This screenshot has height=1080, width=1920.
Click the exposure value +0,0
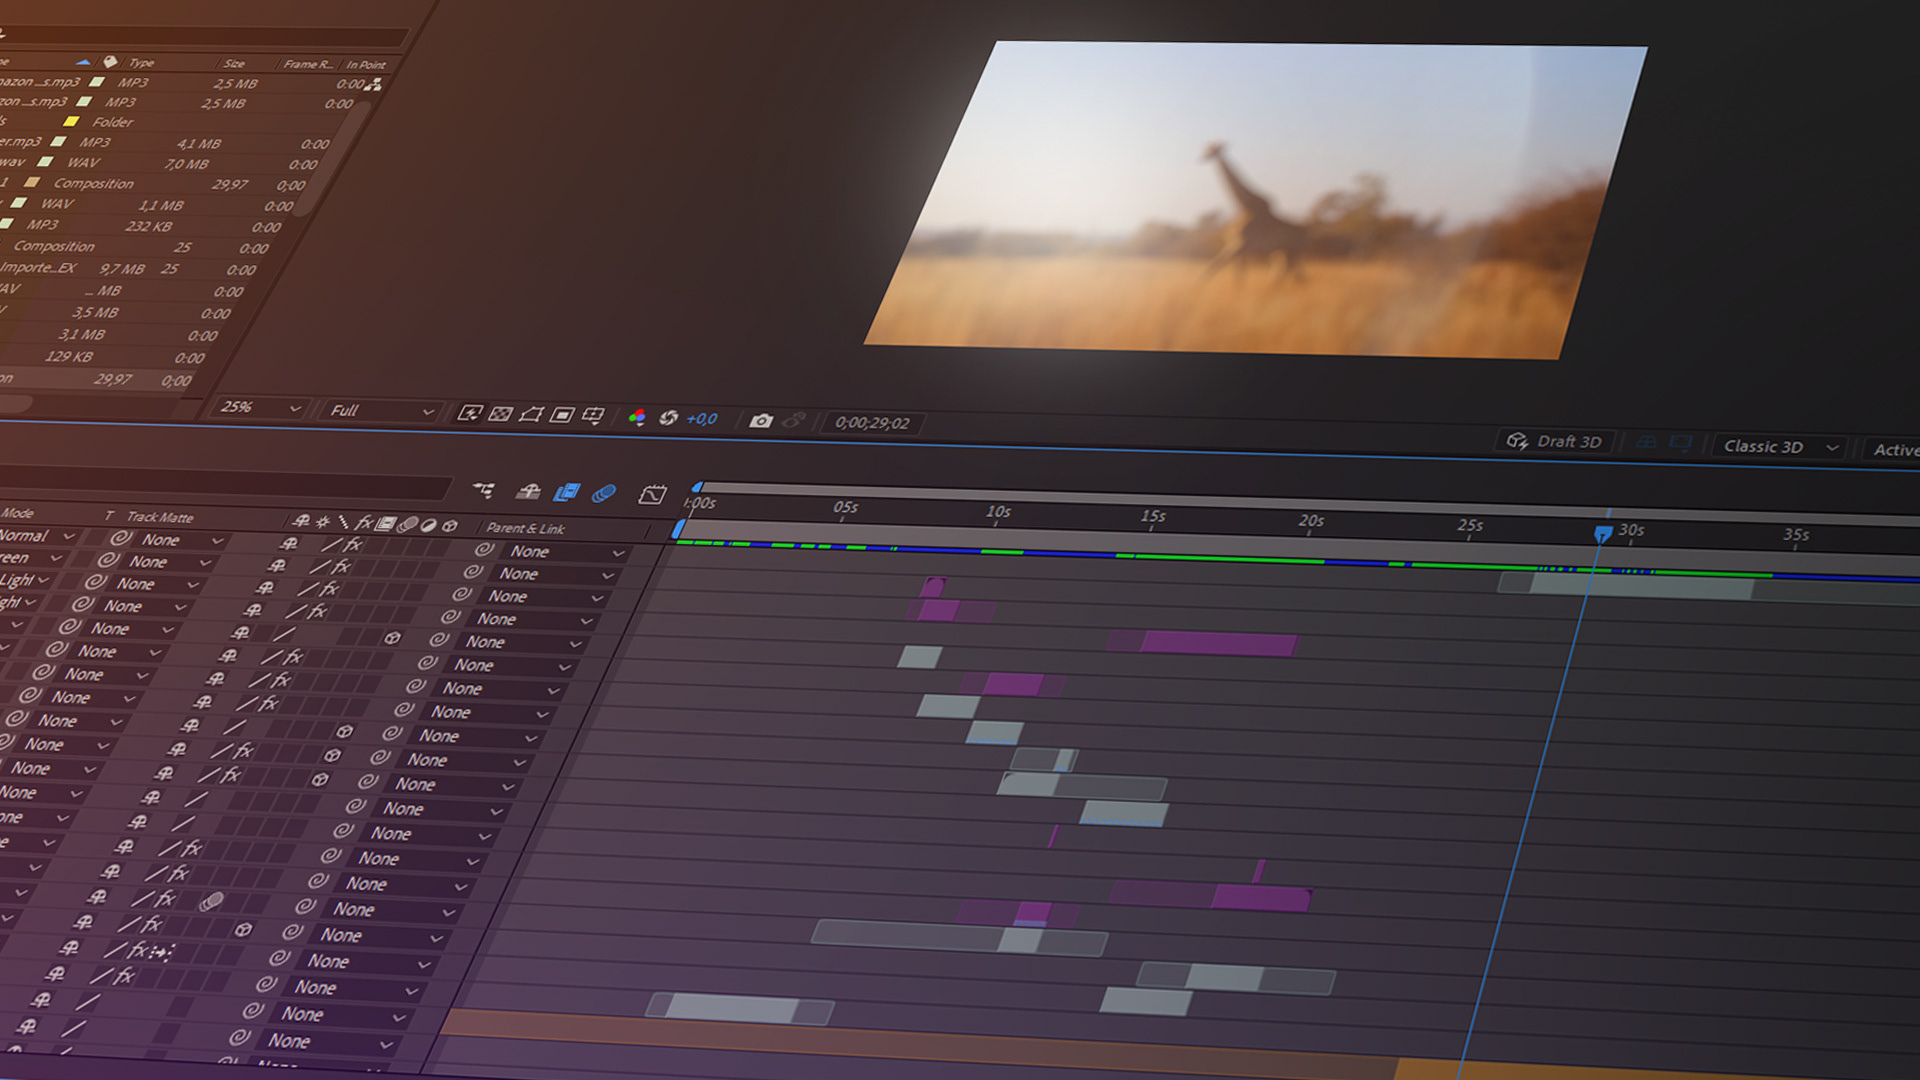click(702, 419)
